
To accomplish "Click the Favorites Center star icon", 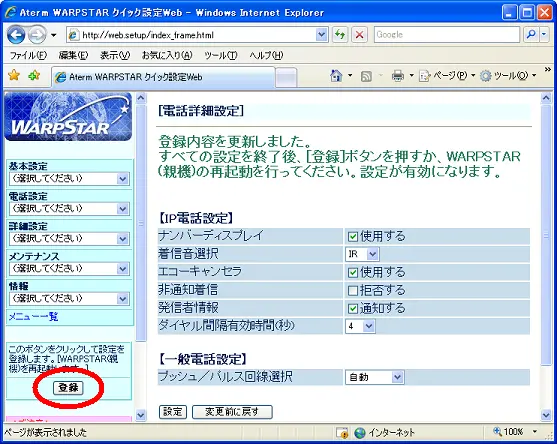I will pos(13,75).
